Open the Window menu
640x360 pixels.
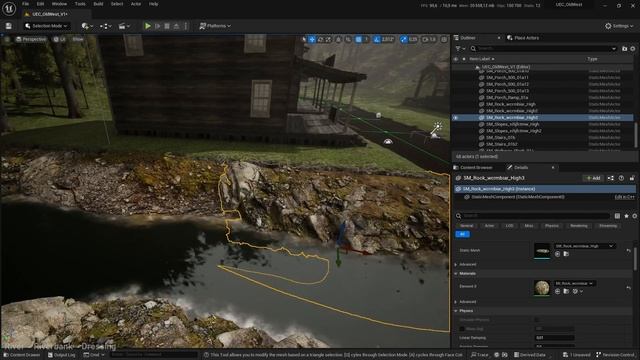(59, 4)
